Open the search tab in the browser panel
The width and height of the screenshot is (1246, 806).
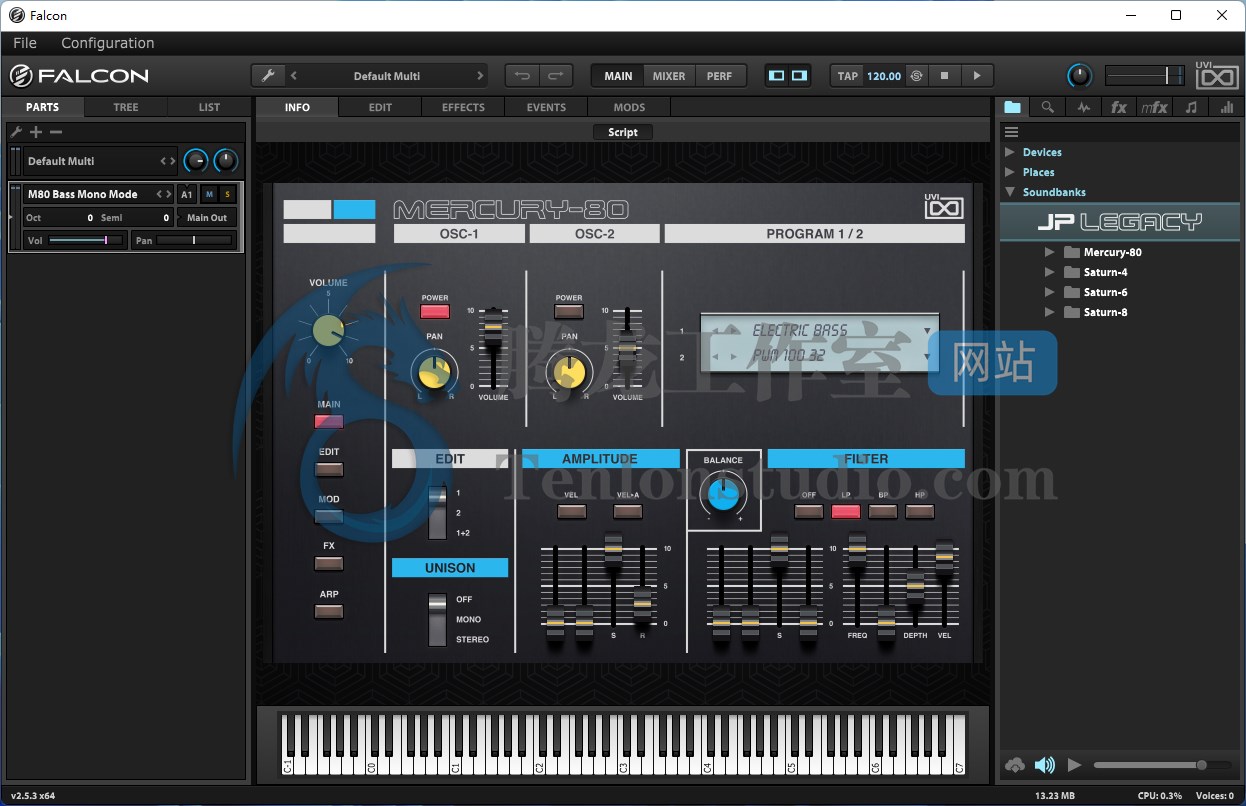pyautogui.click(x=1047, y=107)
